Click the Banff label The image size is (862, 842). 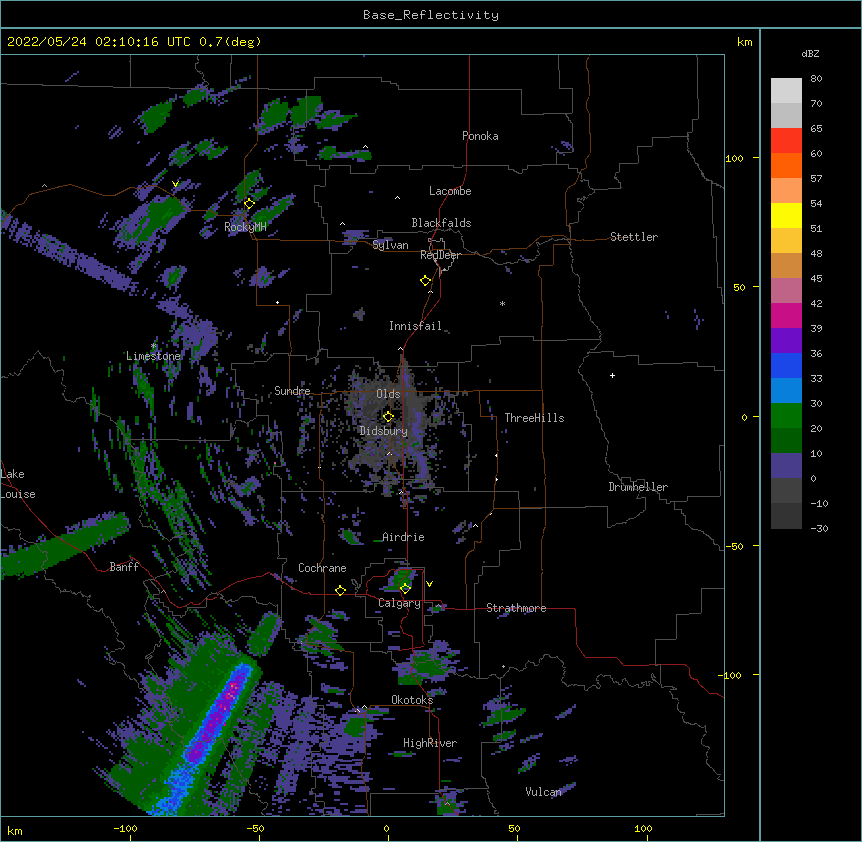pos(124,567)
